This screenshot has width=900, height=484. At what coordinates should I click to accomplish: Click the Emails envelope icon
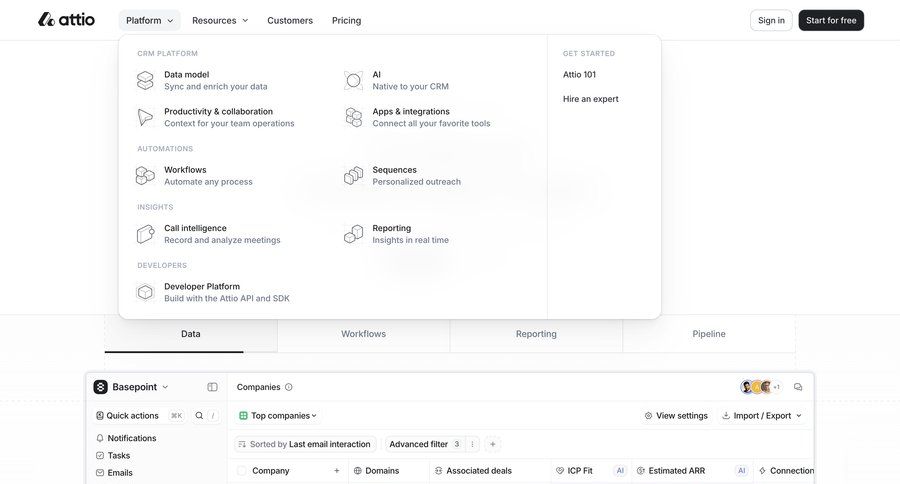pyautogui.click(x=100, y=473)
